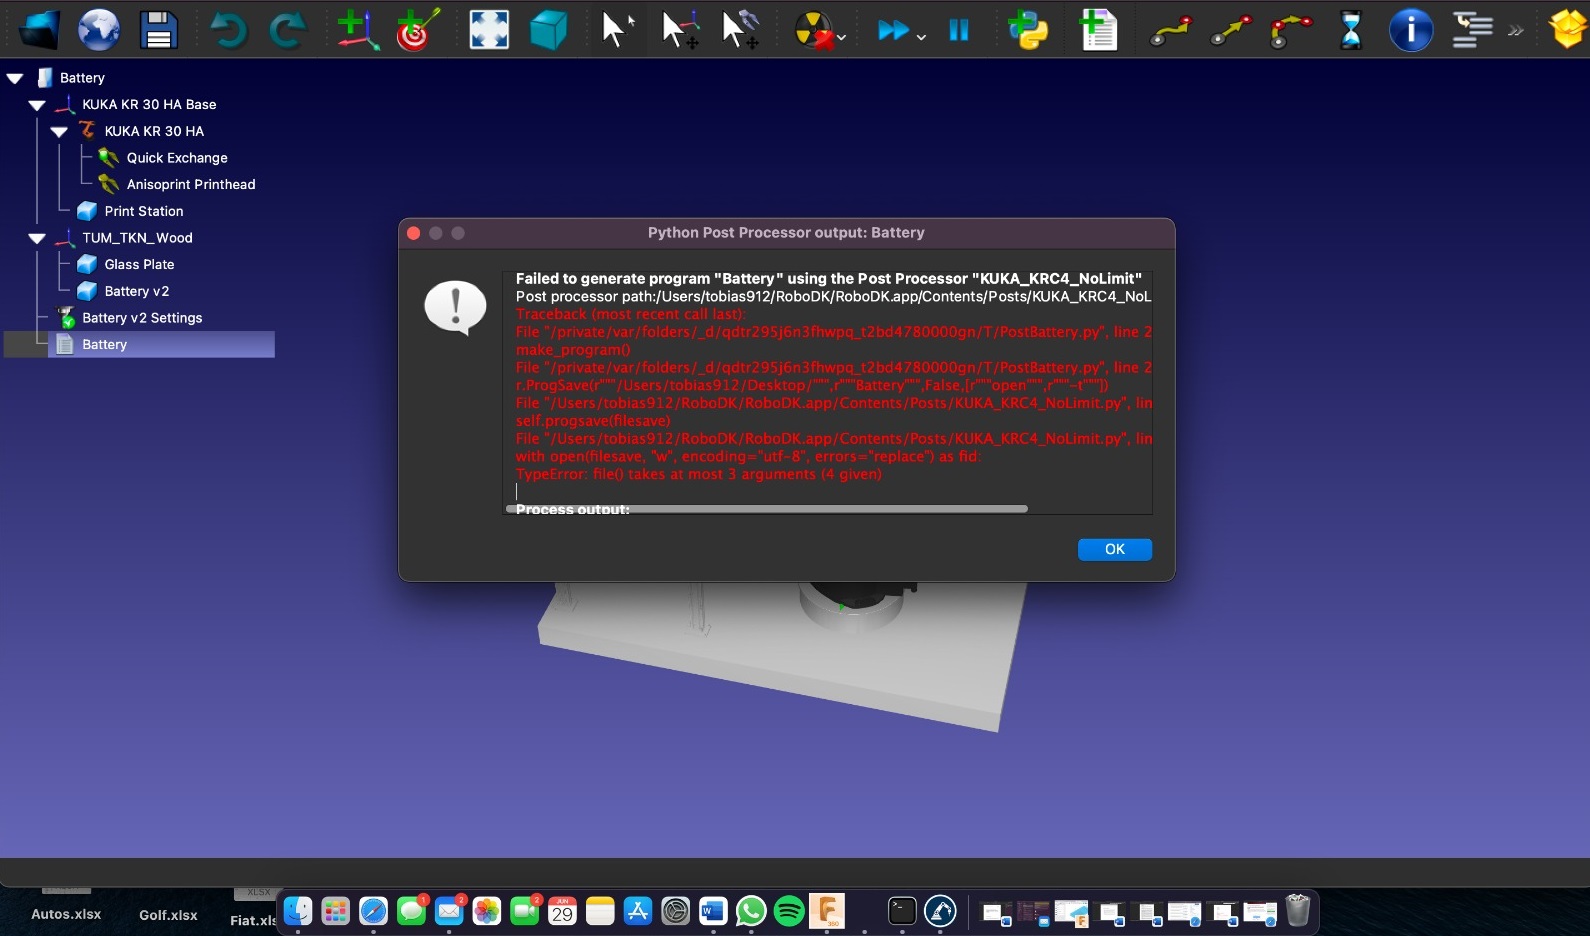This screenshot has width=1590, height=936.
Task: Click the info message instruction icon
Action: coord(1410,30)
